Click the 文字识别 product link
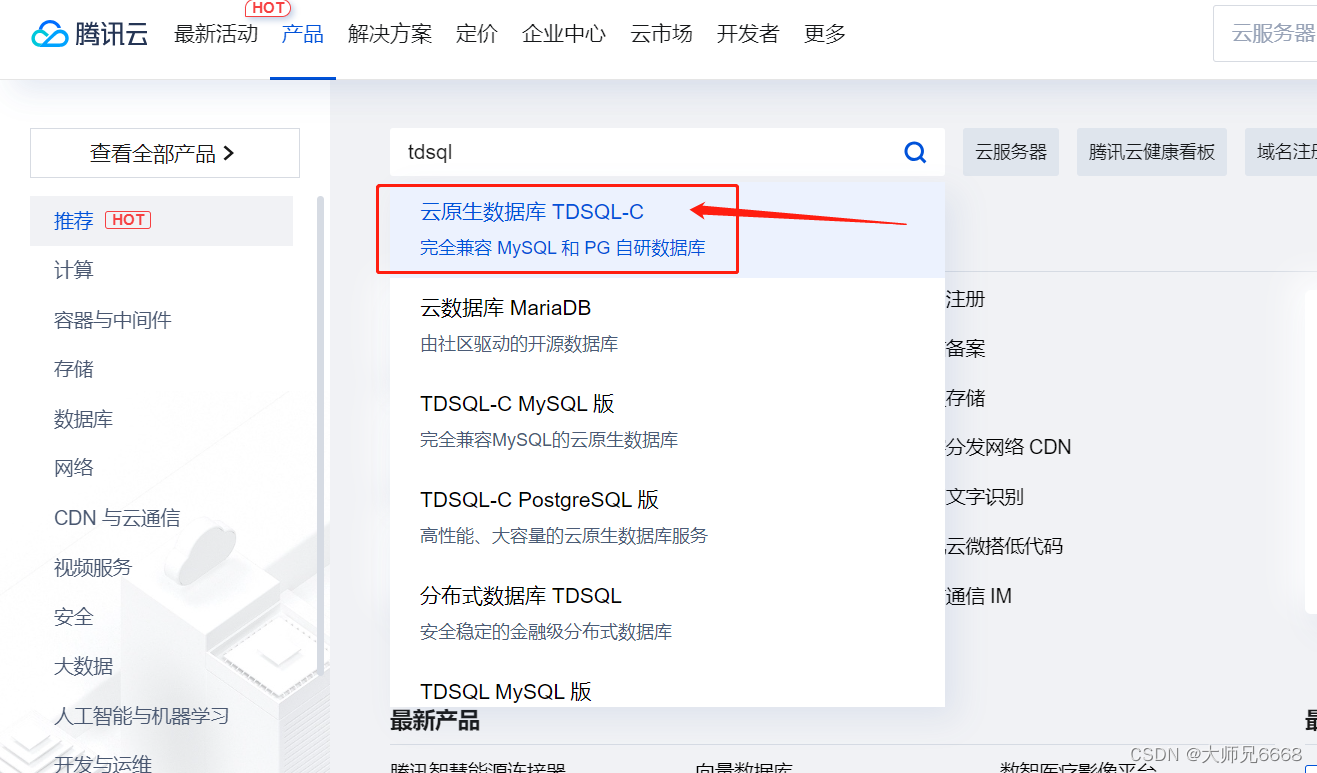 (x=985, y=497)
